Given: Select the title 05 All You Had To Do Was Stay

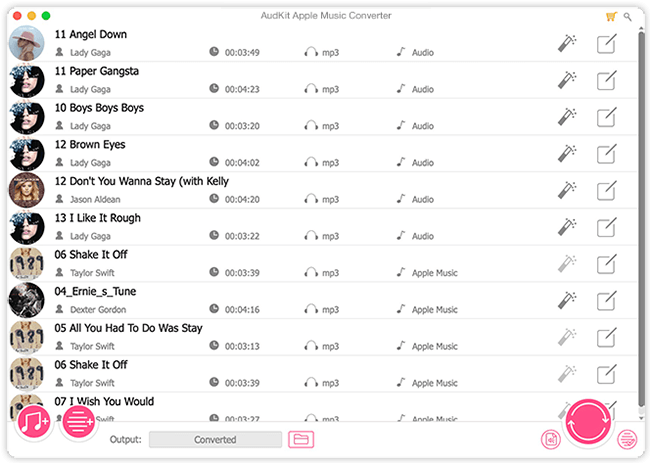Looking at the screenshot, I should tap(129, 328).
